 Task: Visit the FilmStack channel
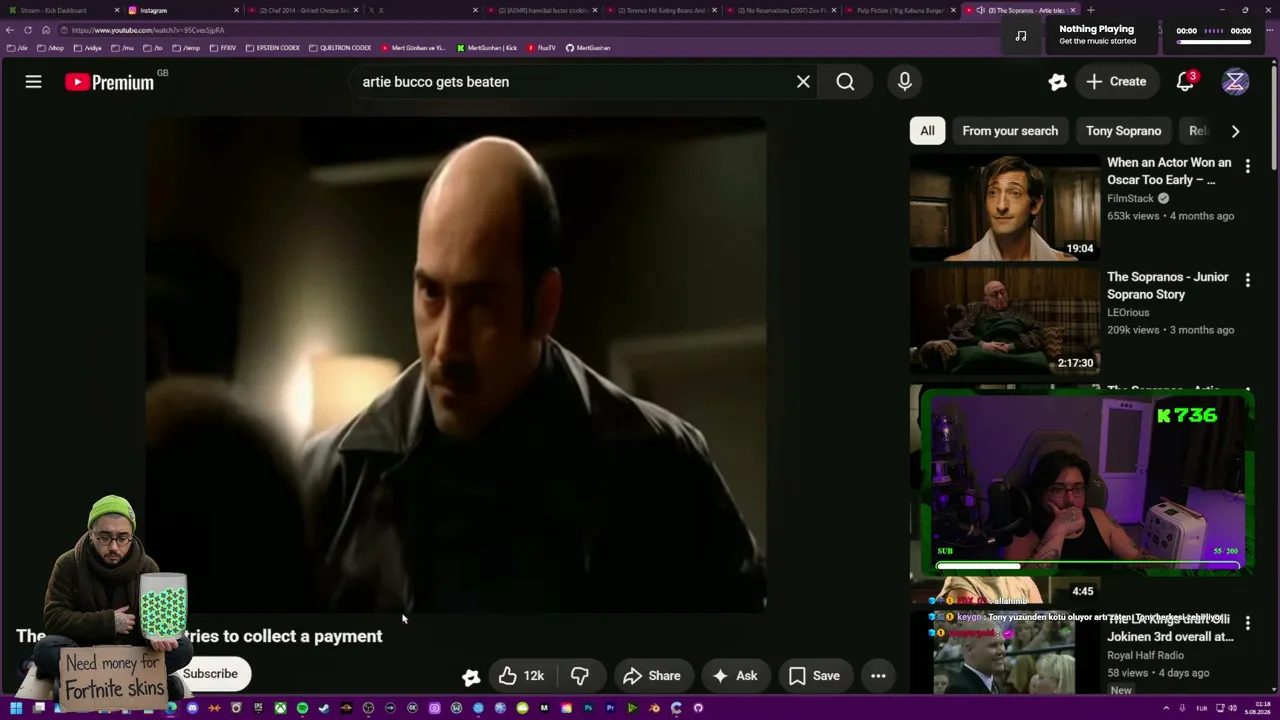coord(1130,198)
